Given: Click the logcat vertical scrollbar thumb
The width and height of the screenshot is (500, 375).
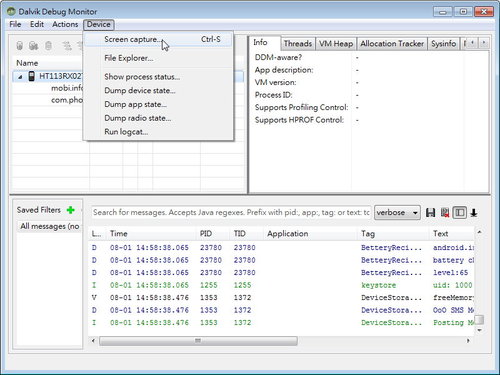Looking at the screenshot, I should [x=479, y=320].
